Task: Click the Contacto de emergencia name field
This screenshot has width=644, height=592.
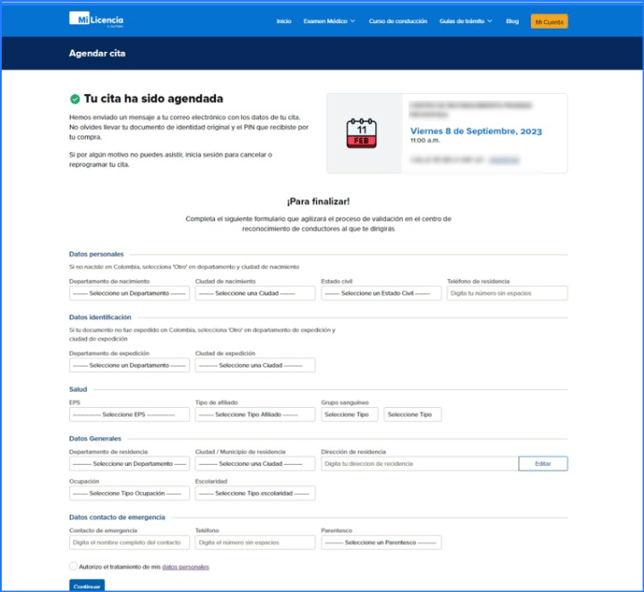Action: tap(129, 542)
